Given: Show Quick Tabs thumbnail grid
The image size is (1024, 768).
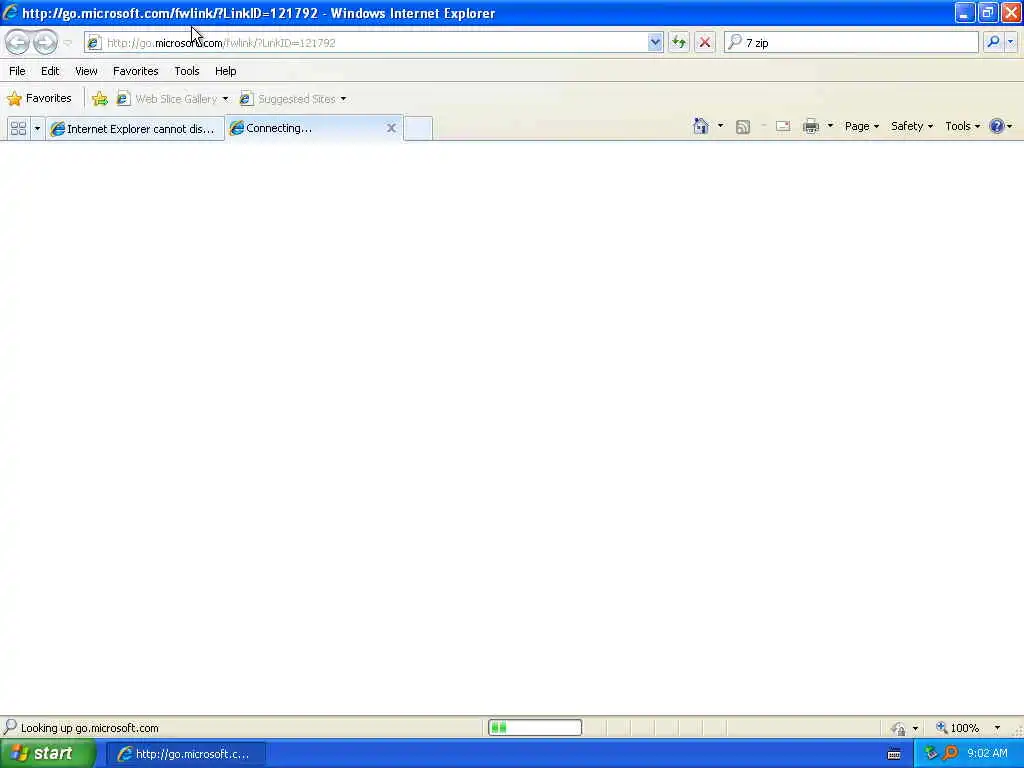Looking at the screenshot, I should point(18,128).
